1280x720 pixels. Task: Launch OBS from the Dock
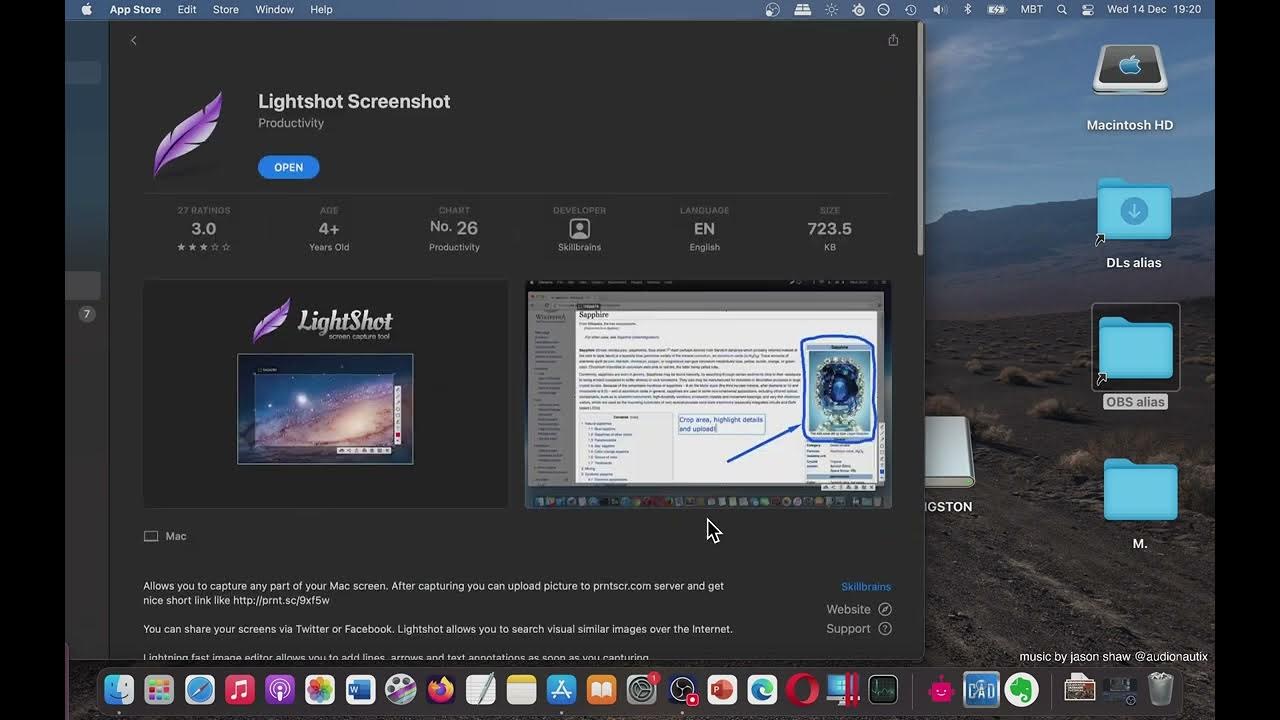pos(682,689)
